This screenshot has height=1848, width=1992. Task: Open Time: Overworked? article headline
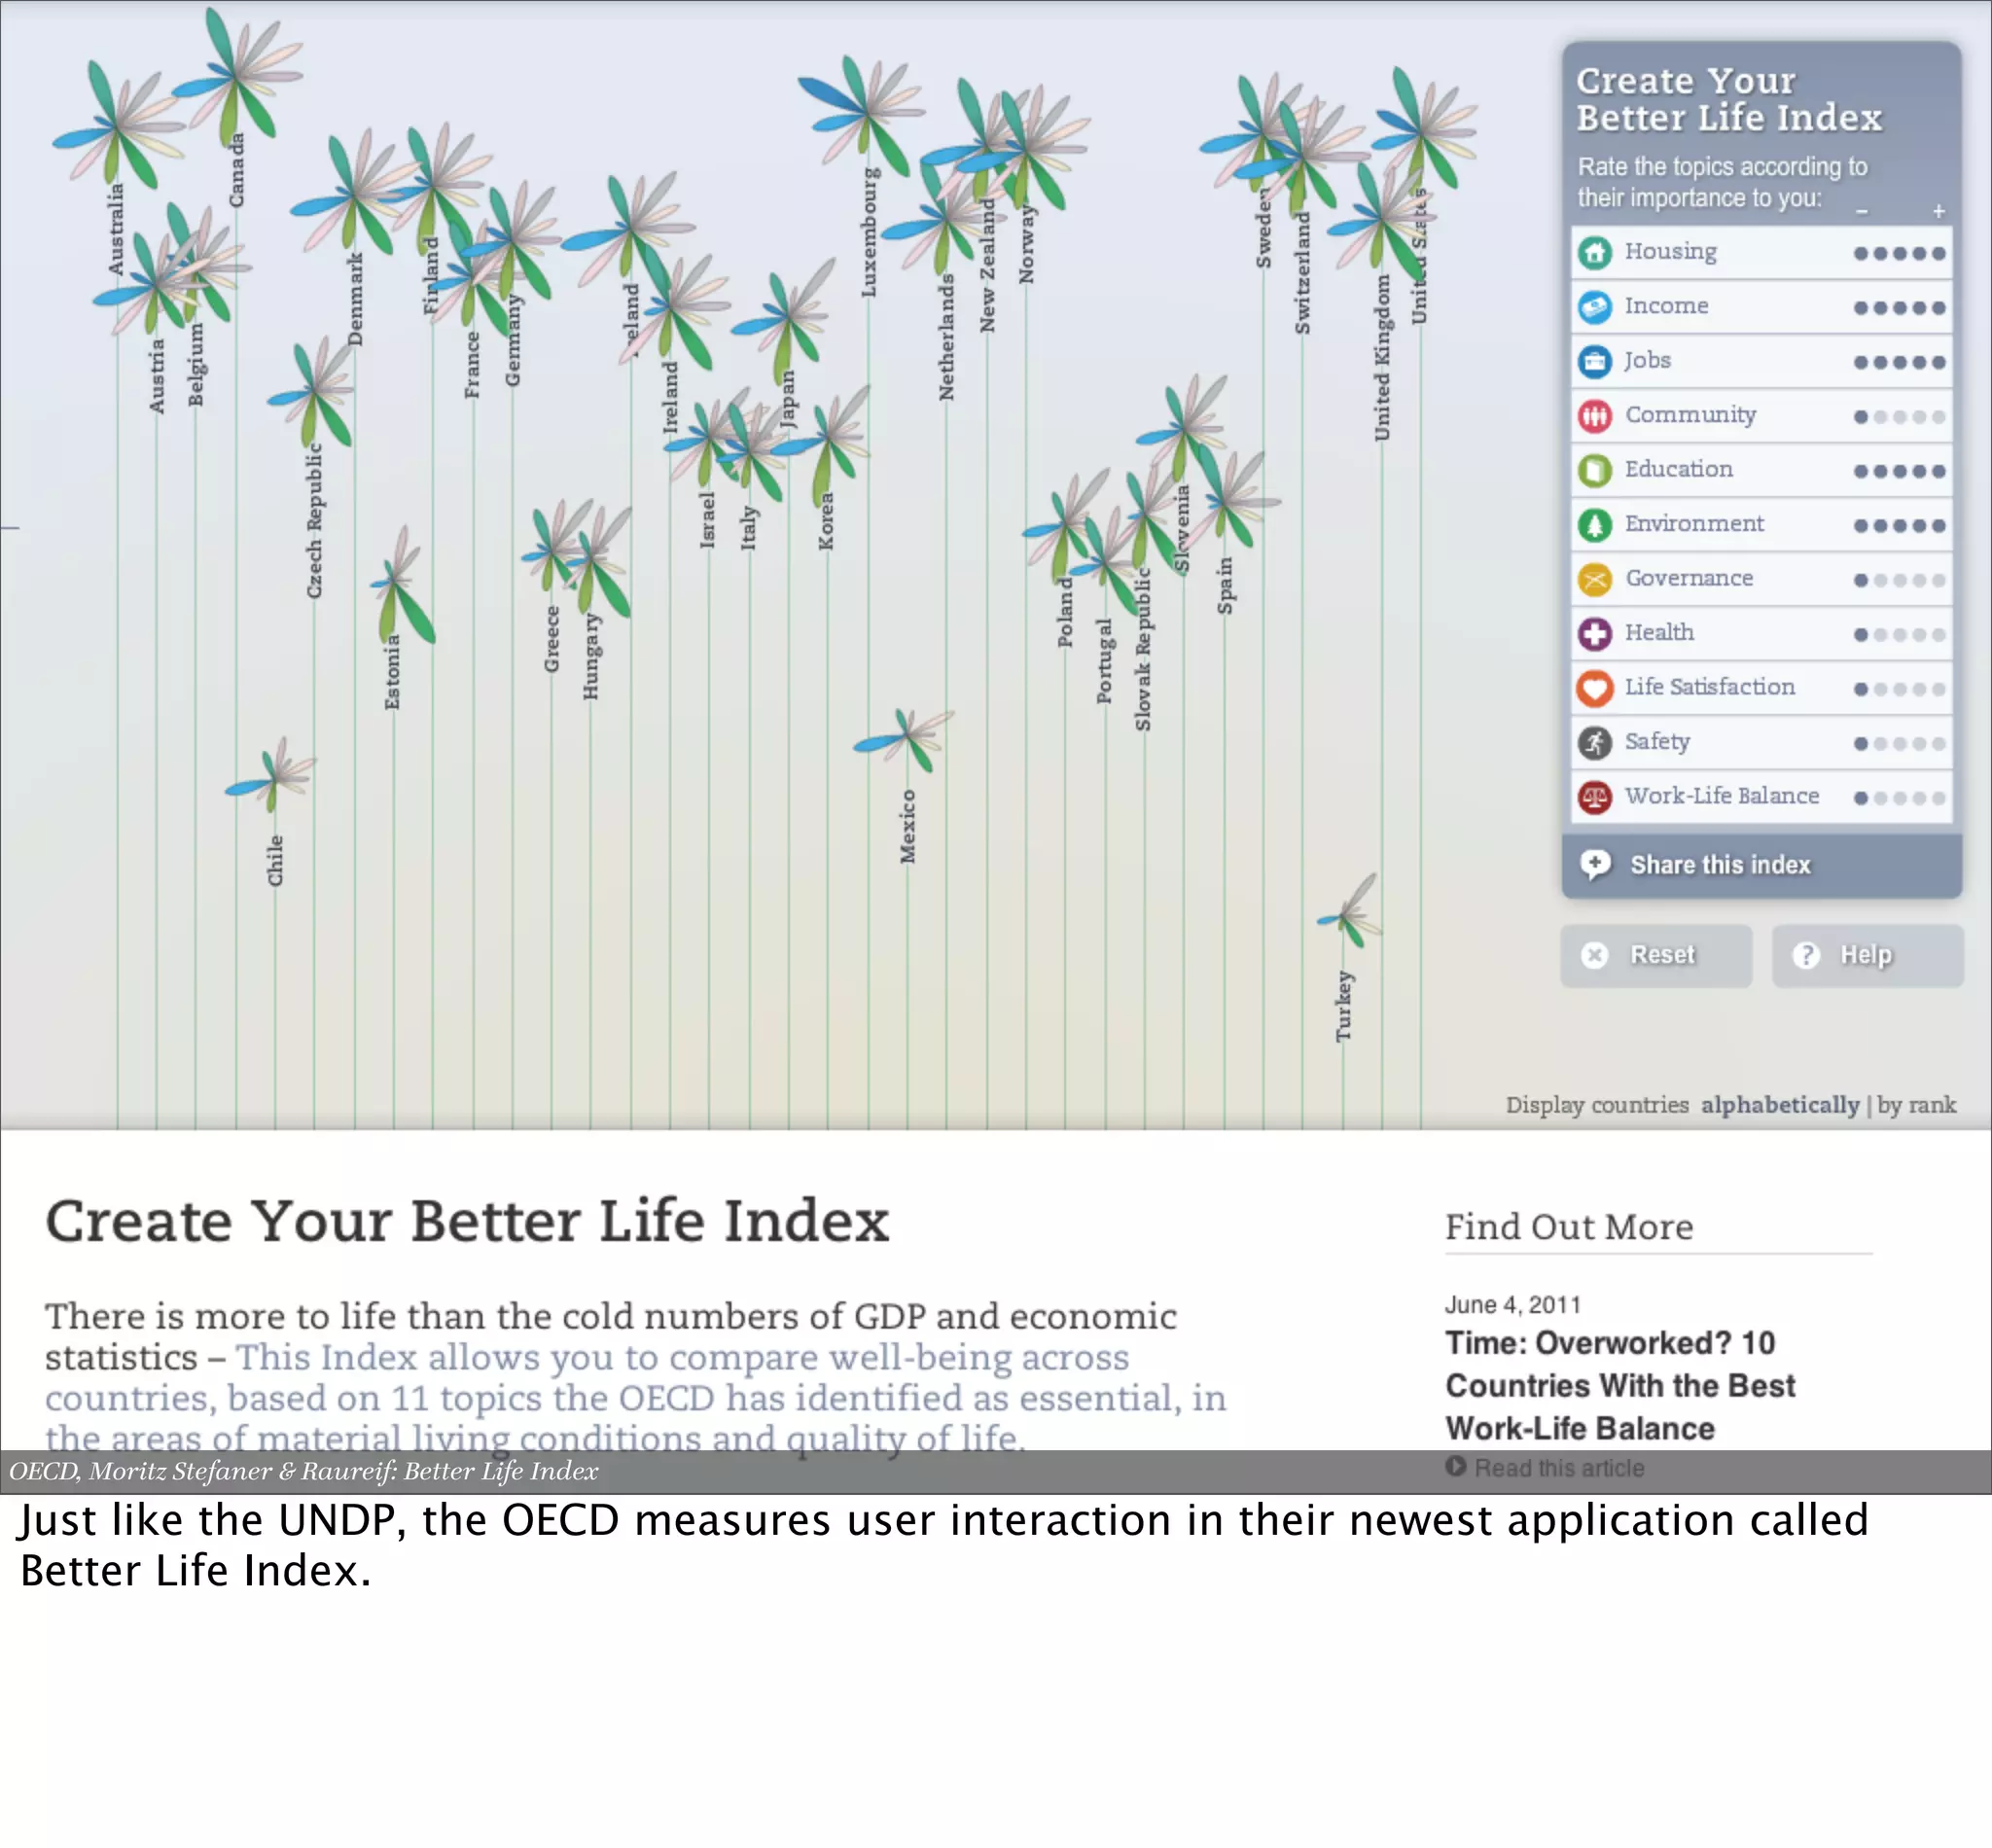point(1620,1385)
